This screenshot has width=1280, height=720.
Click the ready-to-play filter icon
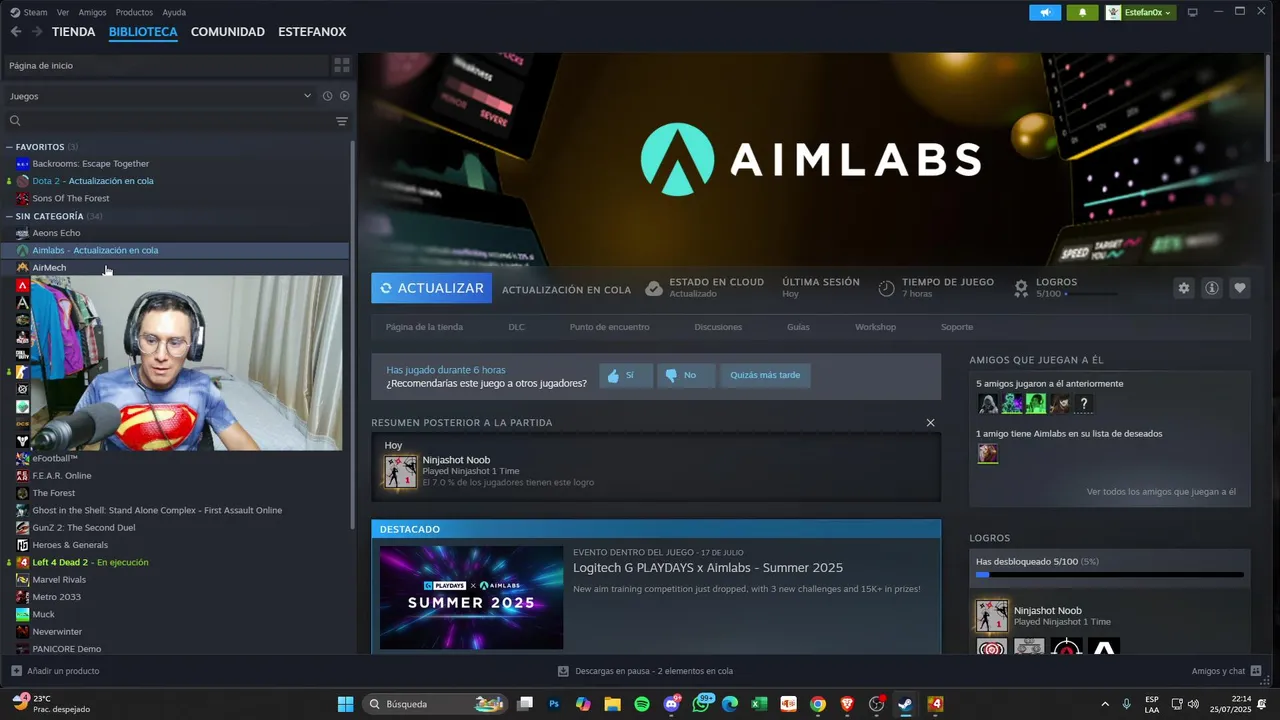tap(345, 96)
